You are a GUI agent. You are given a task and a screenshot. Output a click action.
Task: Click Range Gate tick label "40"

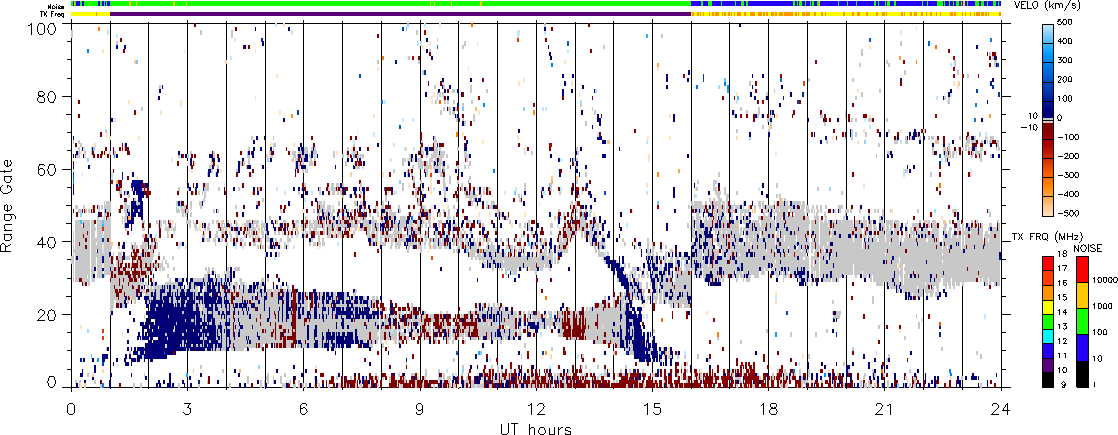[48, 242]
